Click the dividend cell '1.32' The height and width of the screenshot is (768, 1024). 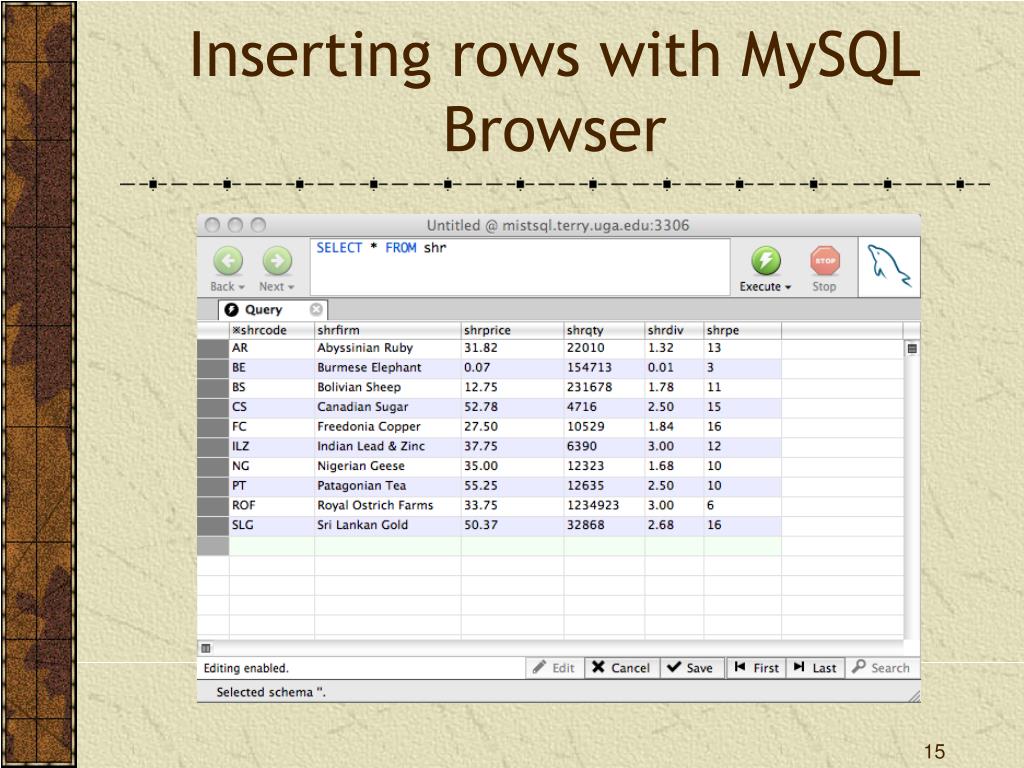pyautogui.click(x=675, y=349)
